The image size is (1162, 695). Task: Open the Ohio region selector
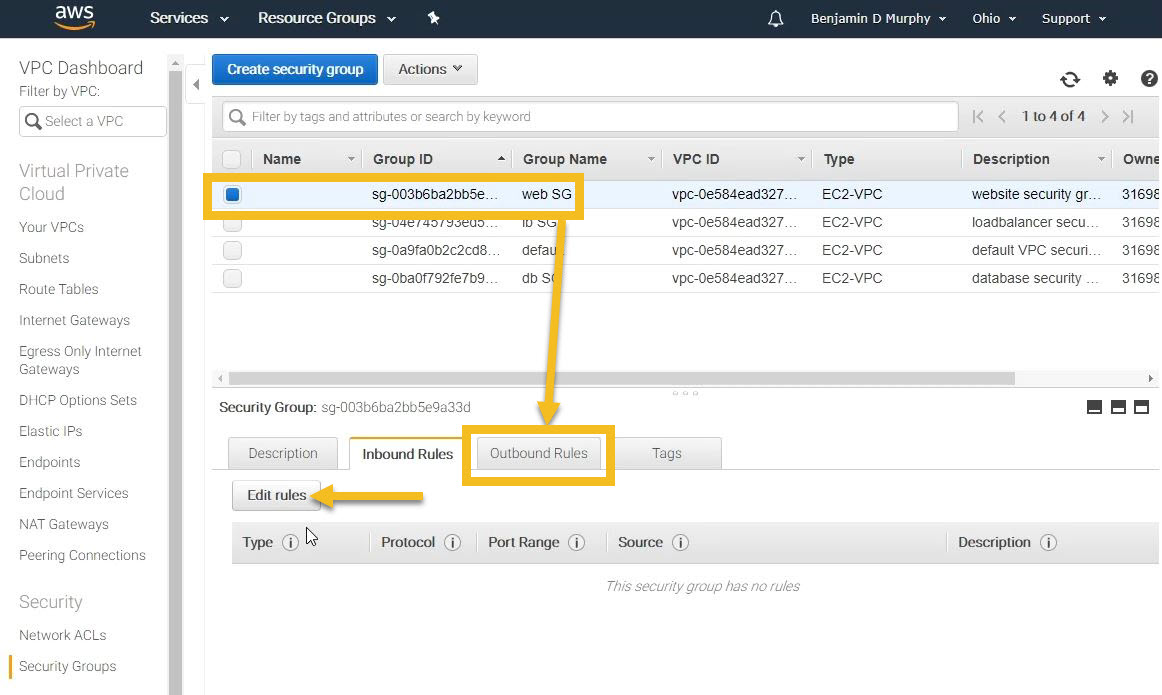(x=994, y=19)
